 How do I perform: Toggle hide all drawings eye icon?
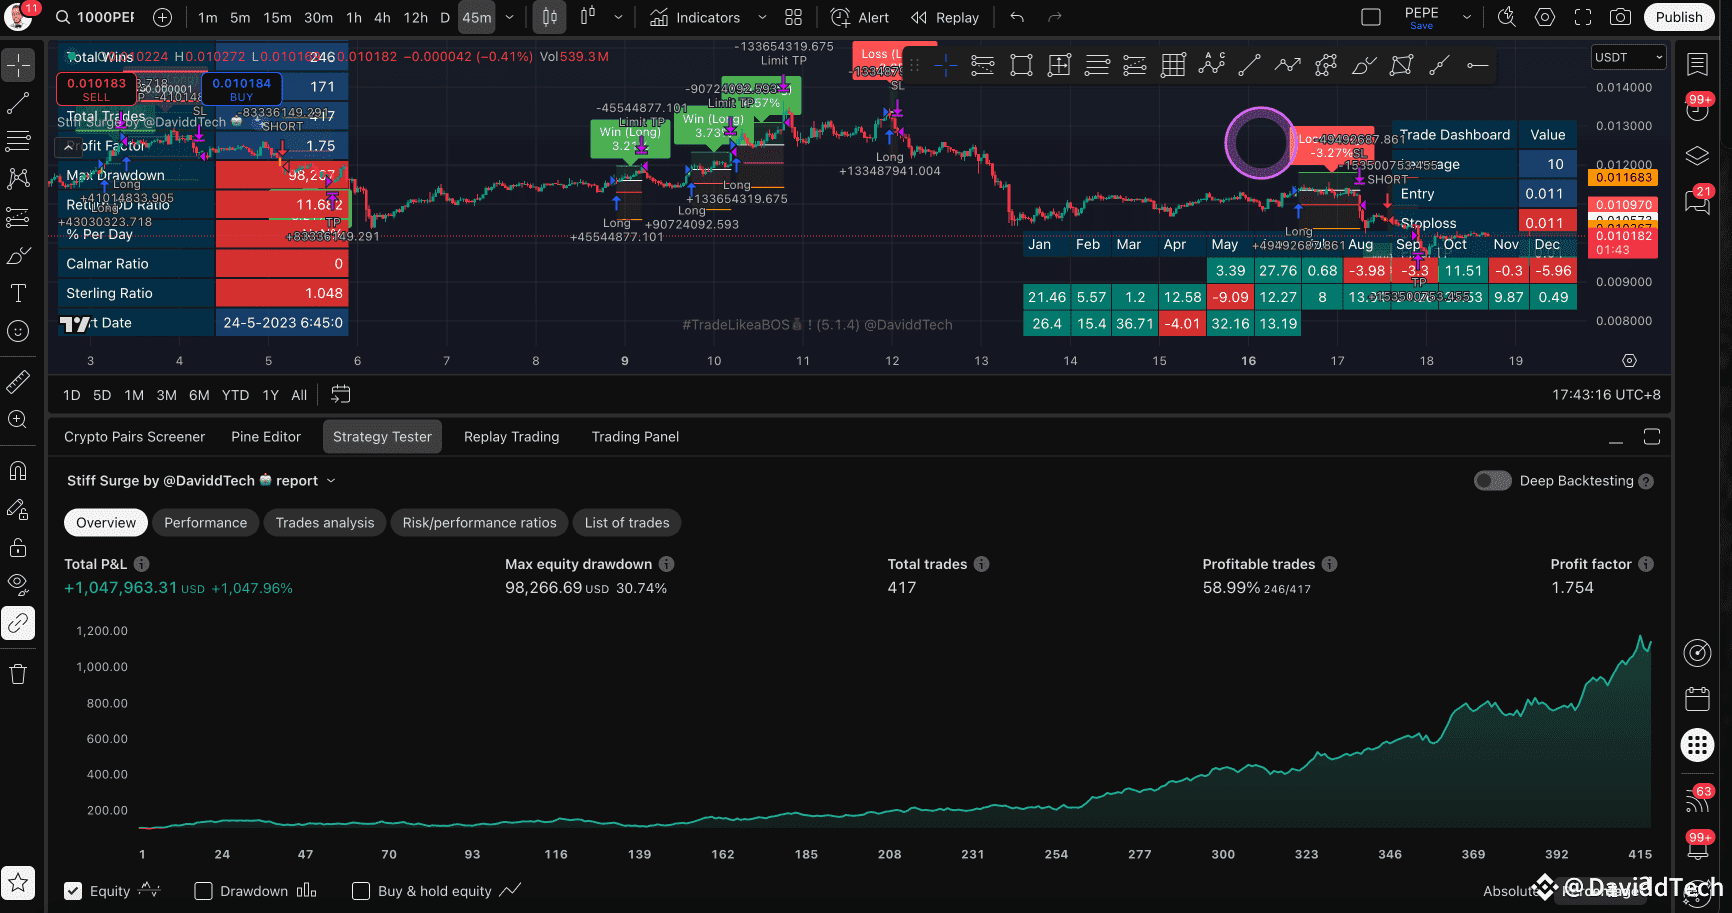pyautogui.click(x=18, y=585)
